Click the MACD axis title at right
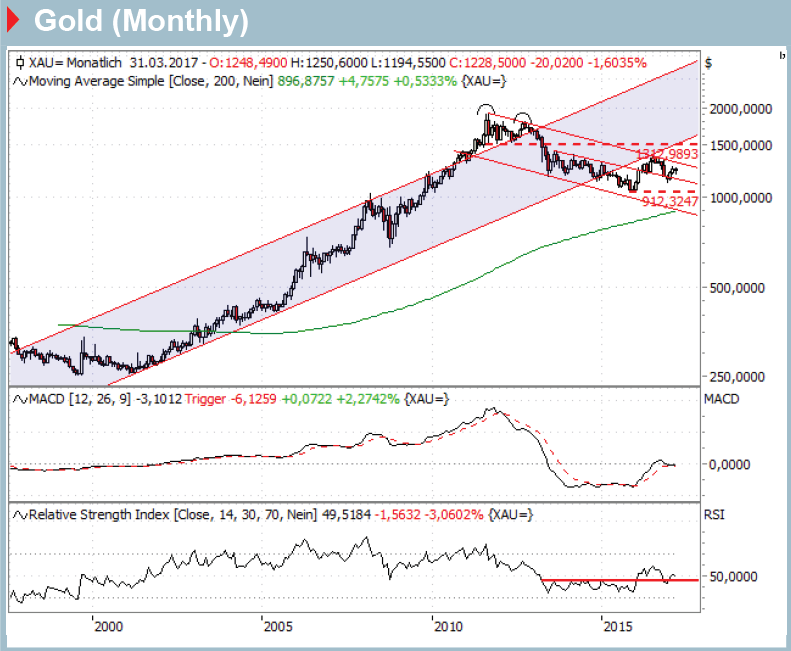The width and height of the screenshot is (791, 651). coord(721,399)
